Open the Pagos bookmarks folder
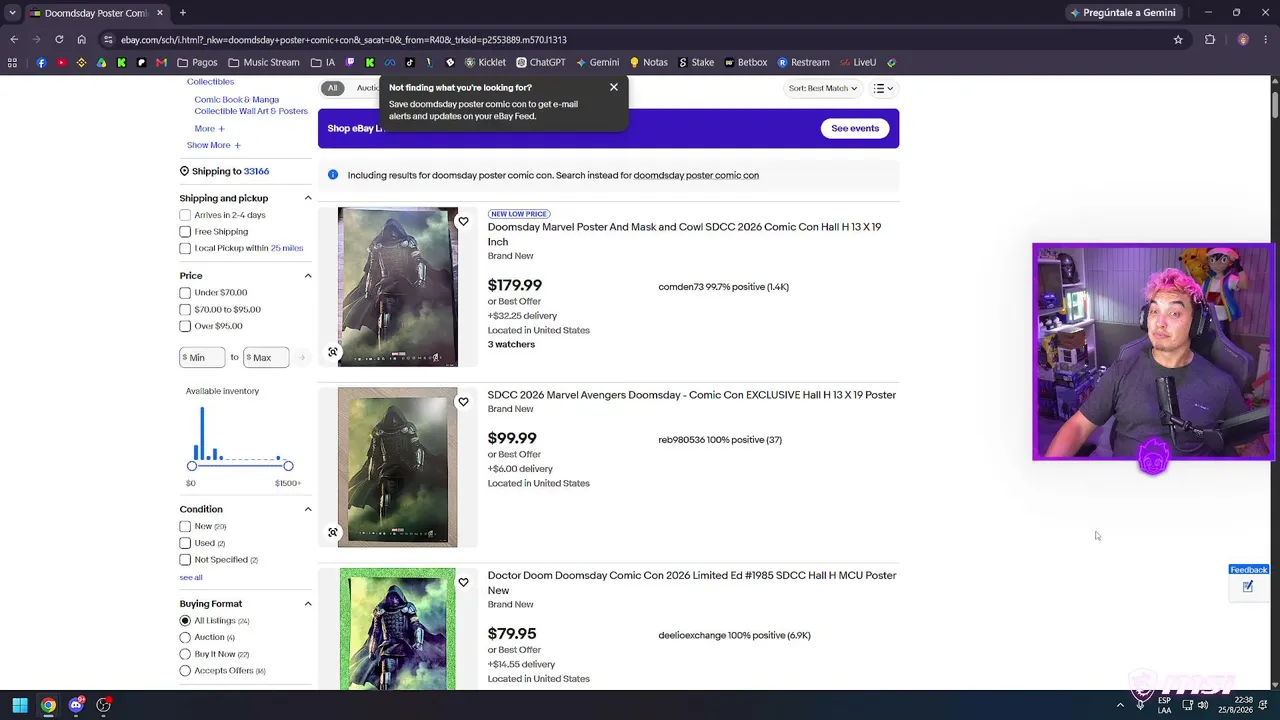This screenshot has width=1280, height=720. click(197, 62)
